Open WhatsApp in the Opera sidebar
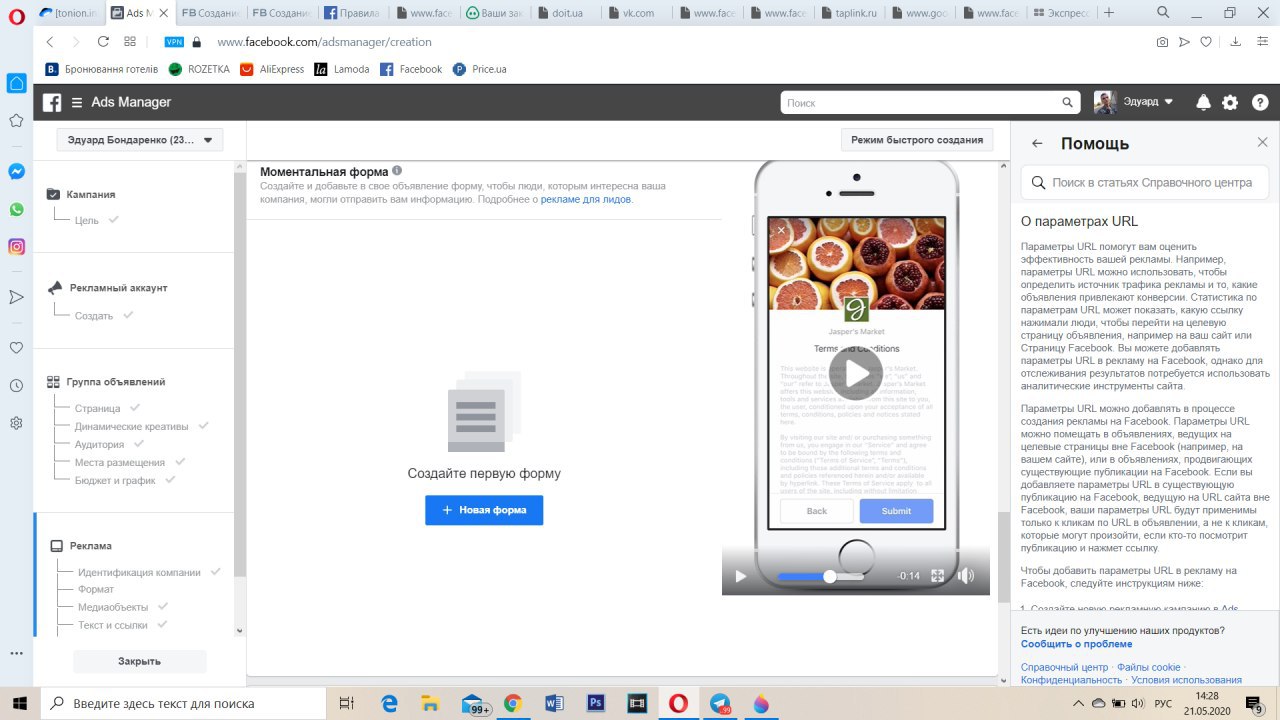This screenshot has width=1280, height=720. click(x=16, y=209)
